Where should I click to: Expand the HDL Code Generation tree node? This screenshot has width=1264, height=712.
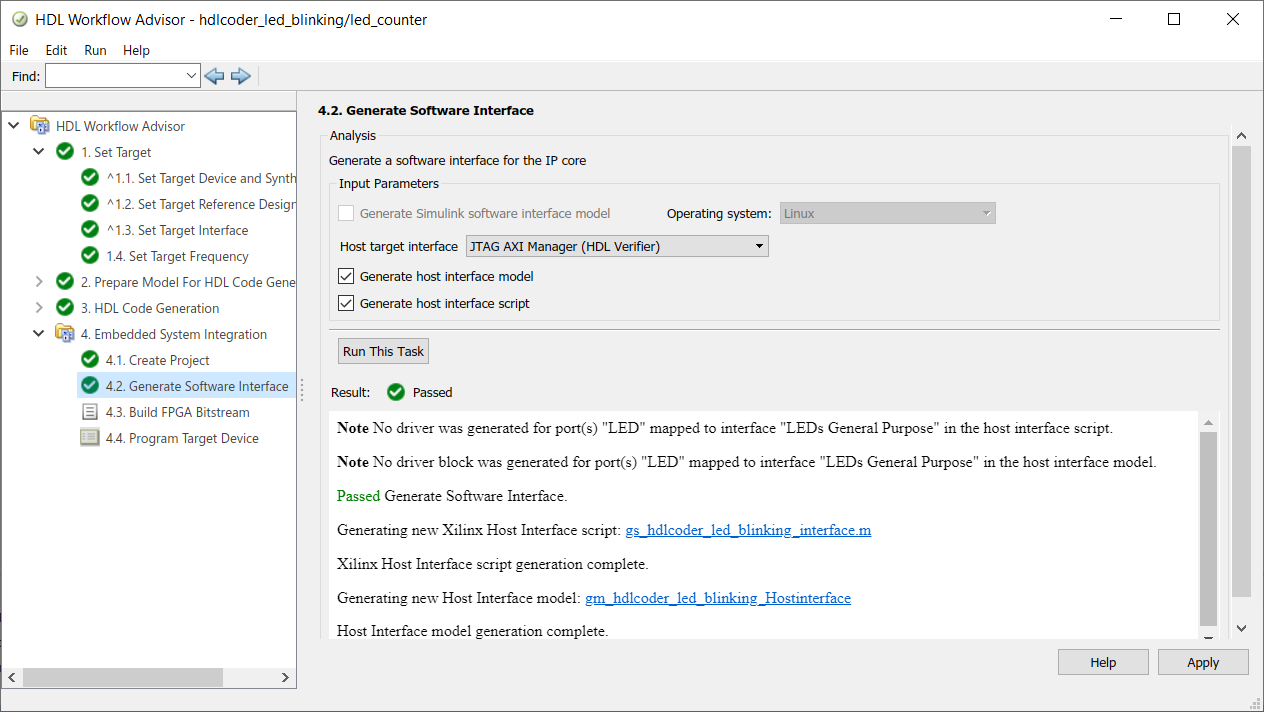click(x=39, y=308)
